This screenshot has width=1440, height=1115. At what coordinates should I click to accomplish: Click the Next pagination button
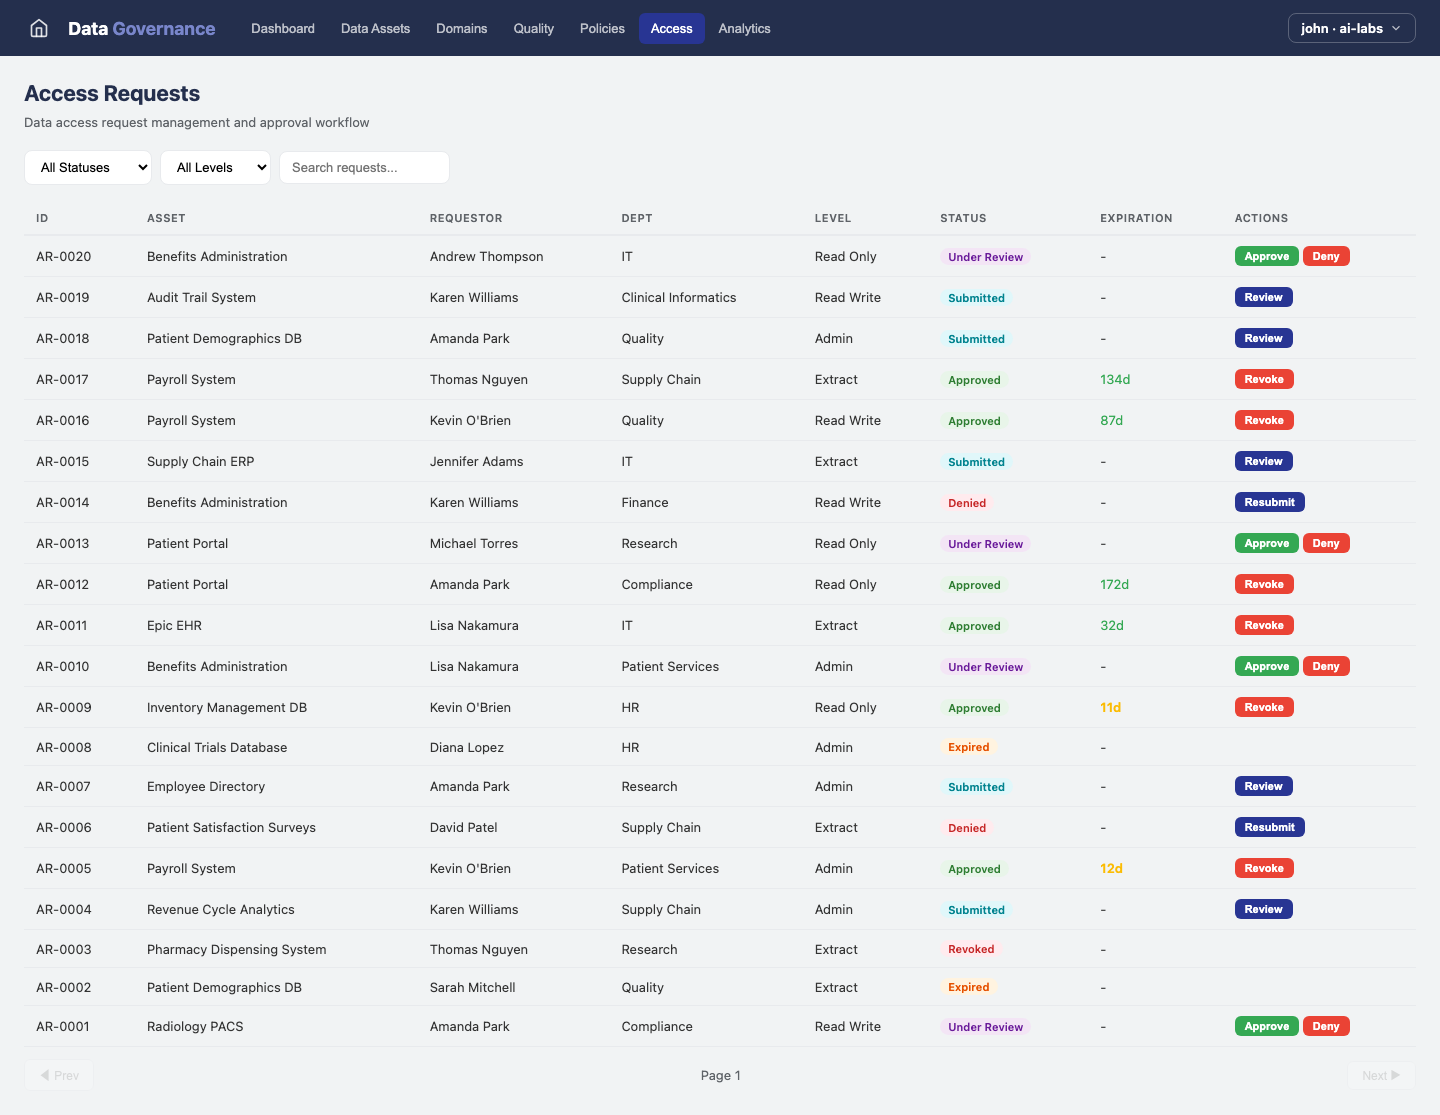1380,1075
